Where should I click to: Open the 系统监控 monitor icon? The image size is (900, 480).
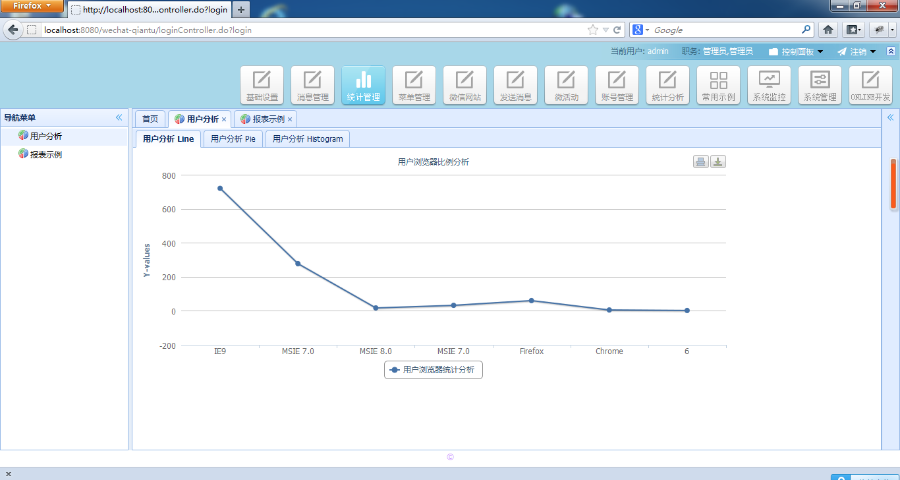coord(769,85)
